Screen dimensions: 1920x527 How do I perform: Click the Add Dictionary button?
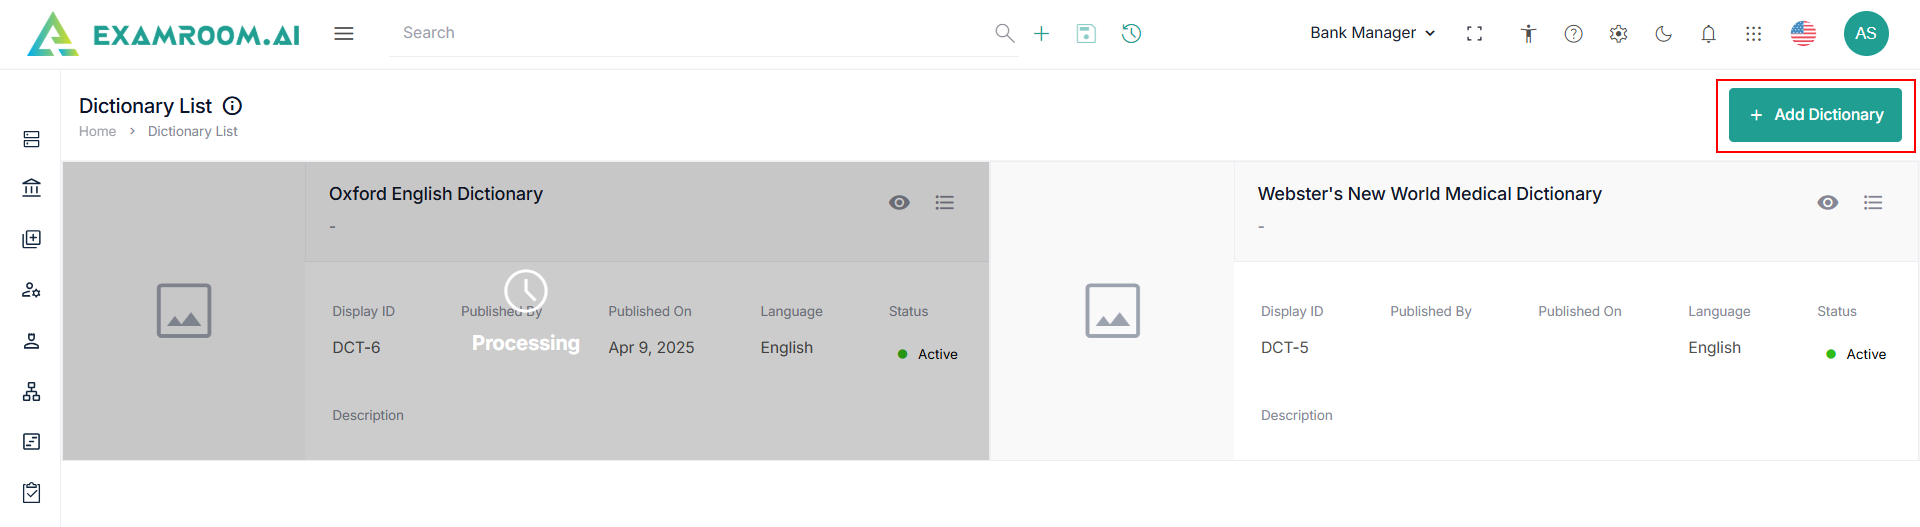pyautogui.click(x=1815, y=115)
